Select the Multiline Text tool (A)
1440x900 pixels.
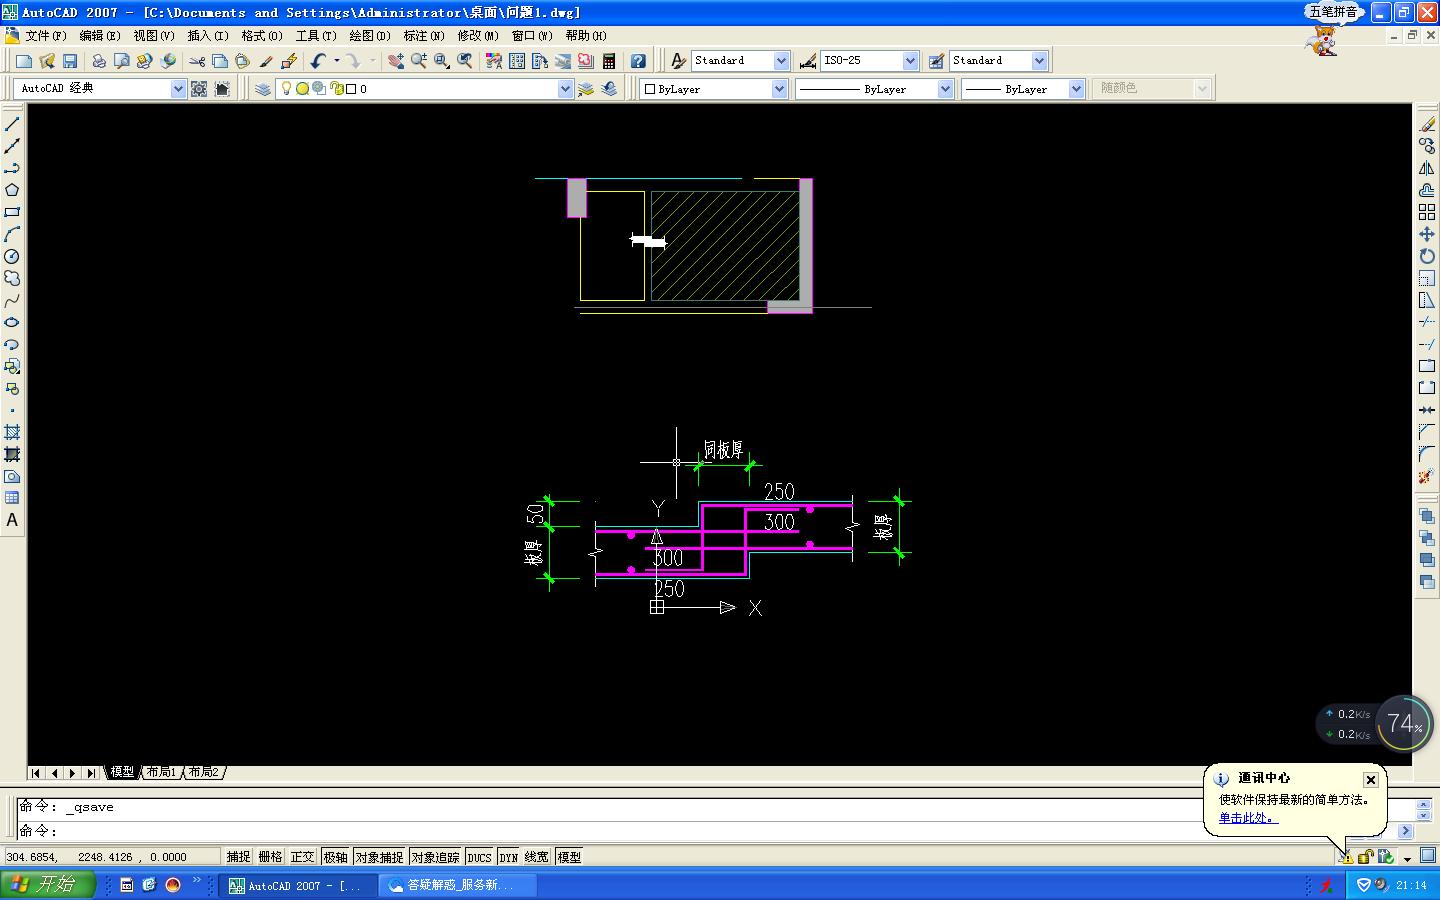tap(12, 520)
